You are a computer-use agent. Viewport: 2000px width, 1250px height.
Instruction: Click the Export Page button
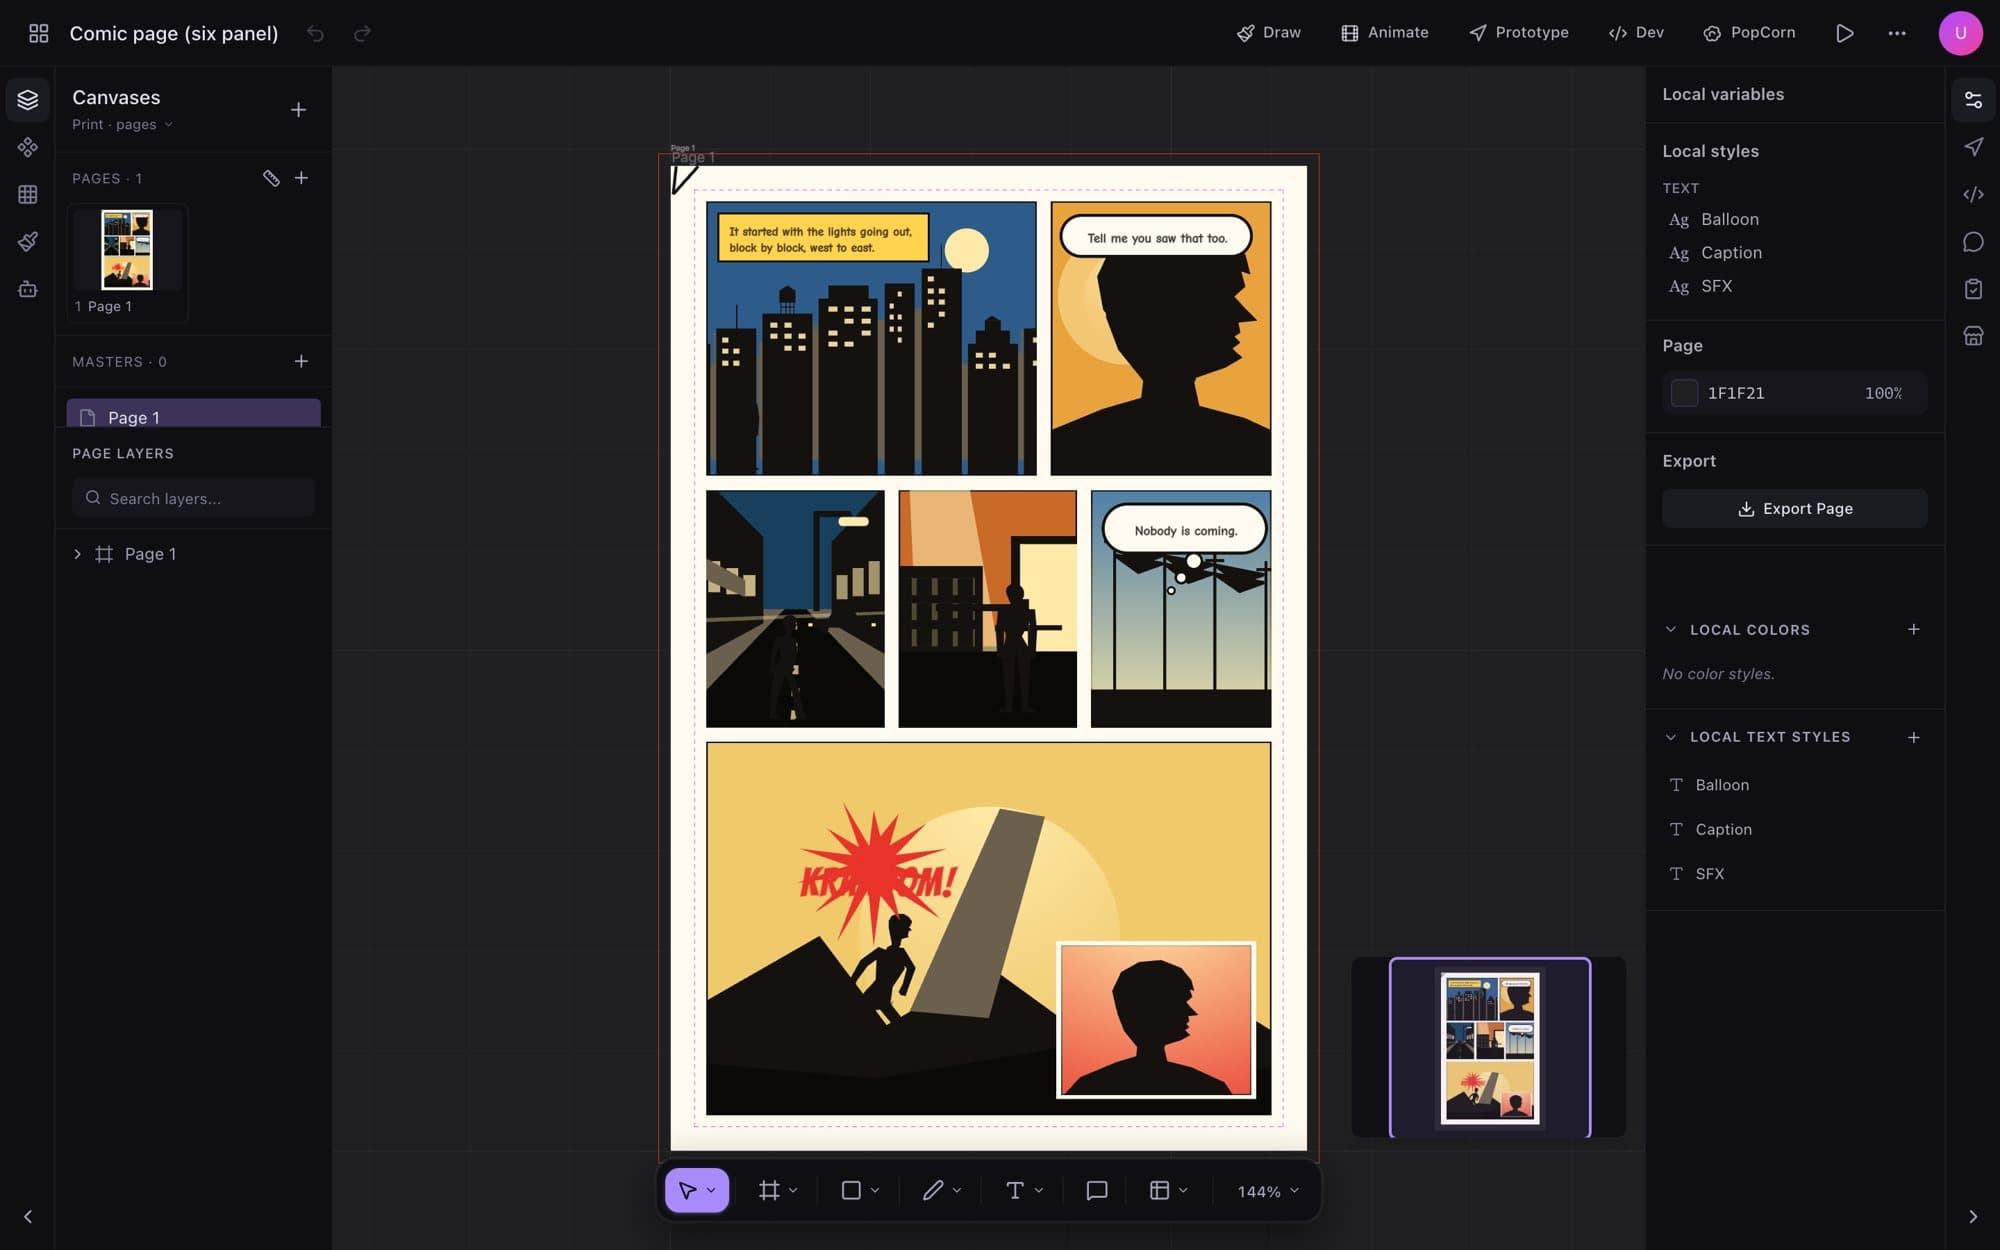click(1794, 508)
